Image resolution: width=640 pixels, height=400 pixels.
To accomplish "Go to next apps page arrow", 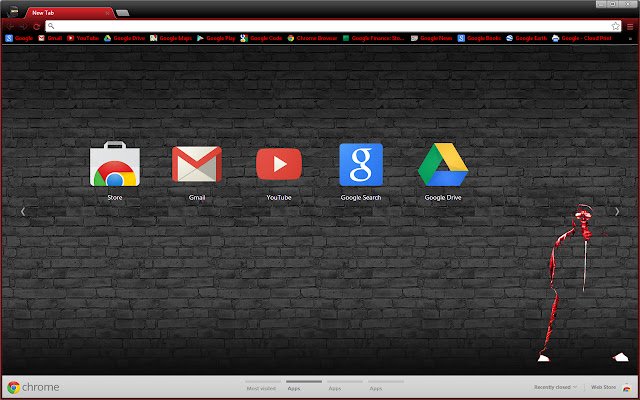I will coord(617,211).
